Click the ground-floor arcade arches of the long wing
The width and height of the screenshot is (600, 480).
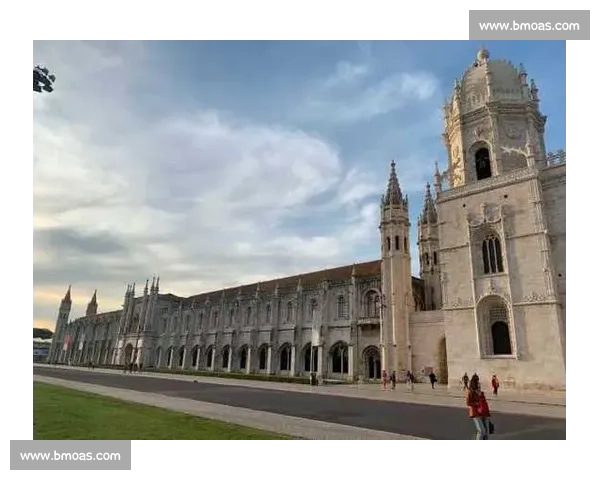[x=250, y=357]
